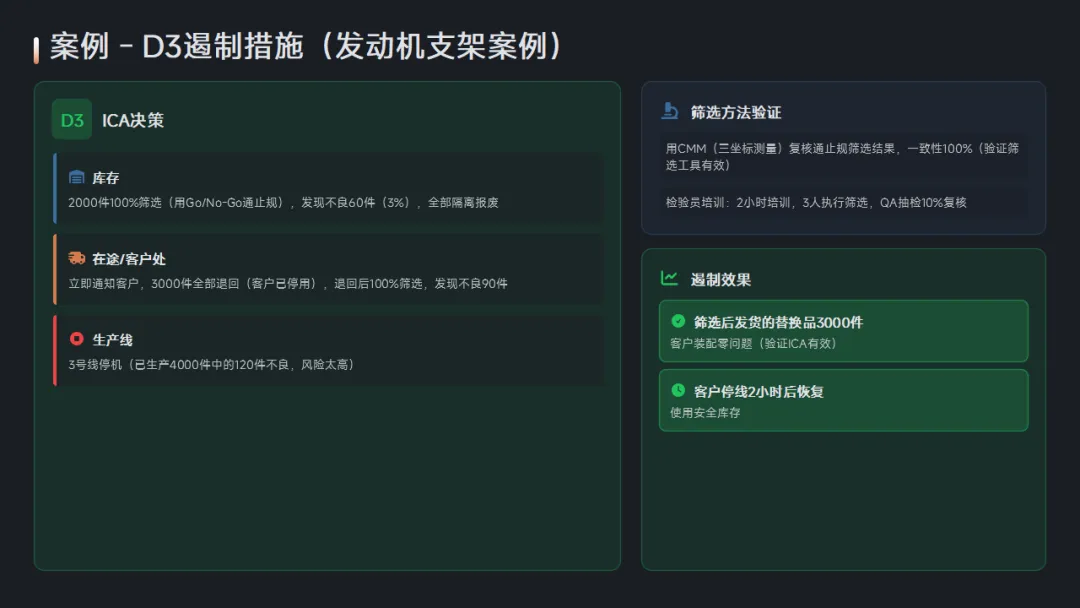Screen dimensions: 1080x608
Task: Click the slide title 案例 - D3遏制措施
Action: tap(307, 46)
